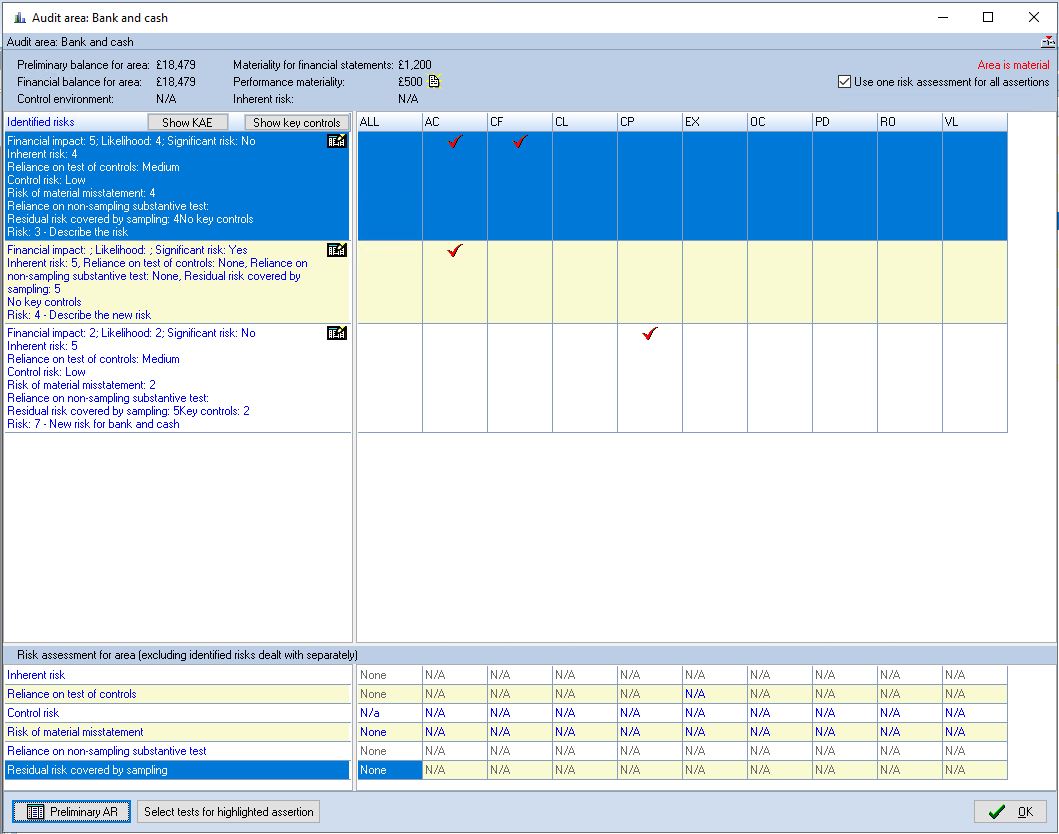1059x834 pixels.
Task: Open the ALL value for Reliance on test of controls
Action: [x=390, y=694]
